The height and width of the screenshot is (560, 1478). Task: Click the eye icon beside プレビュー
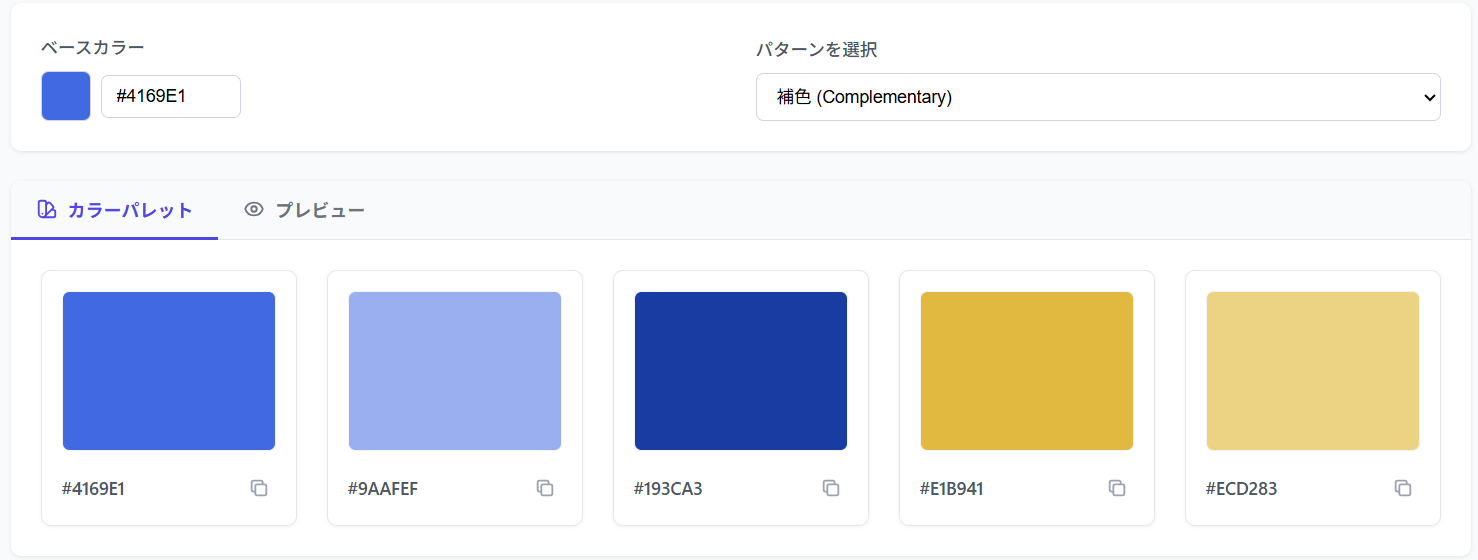point(254,210)
